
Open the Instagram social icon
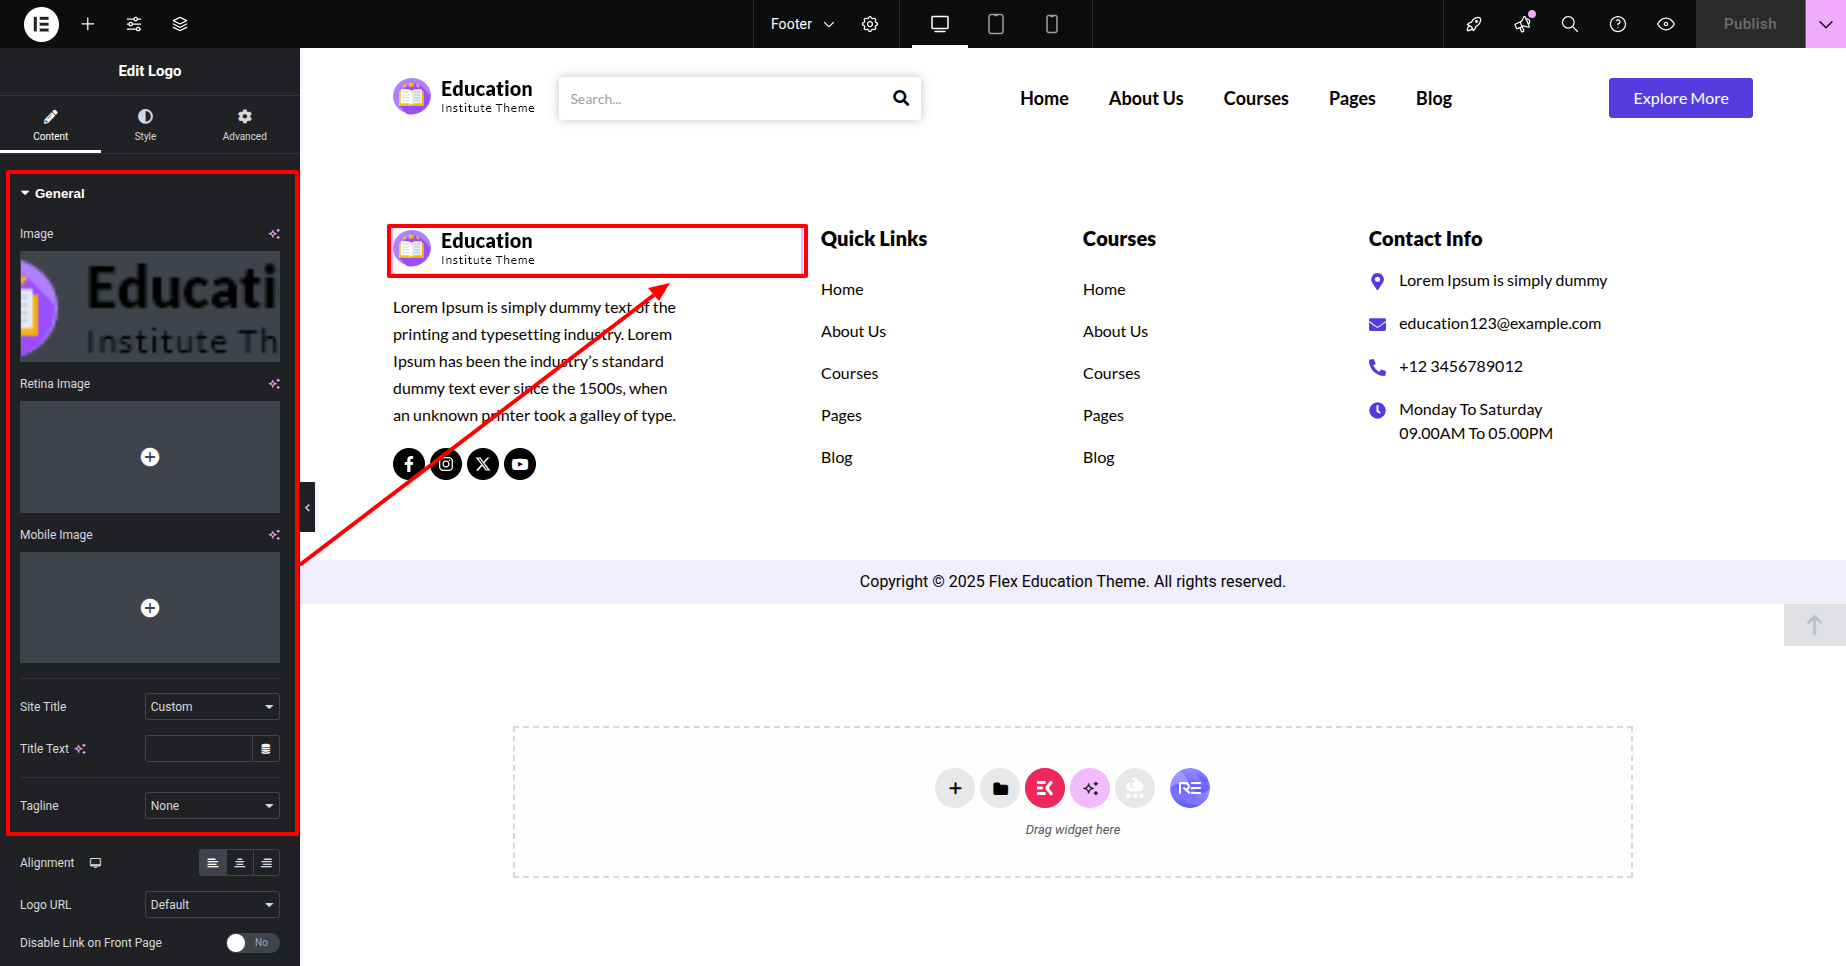446,464
